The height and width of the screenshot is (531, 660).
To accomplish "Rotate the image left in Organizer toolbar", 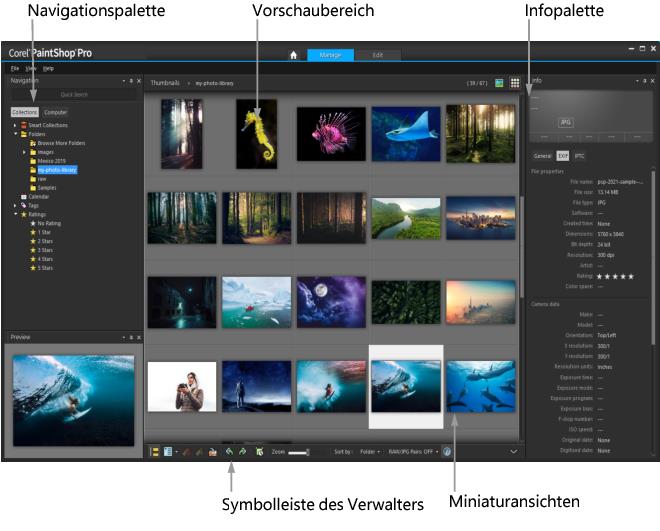I will pyautogui.click(x=228, y=452).
